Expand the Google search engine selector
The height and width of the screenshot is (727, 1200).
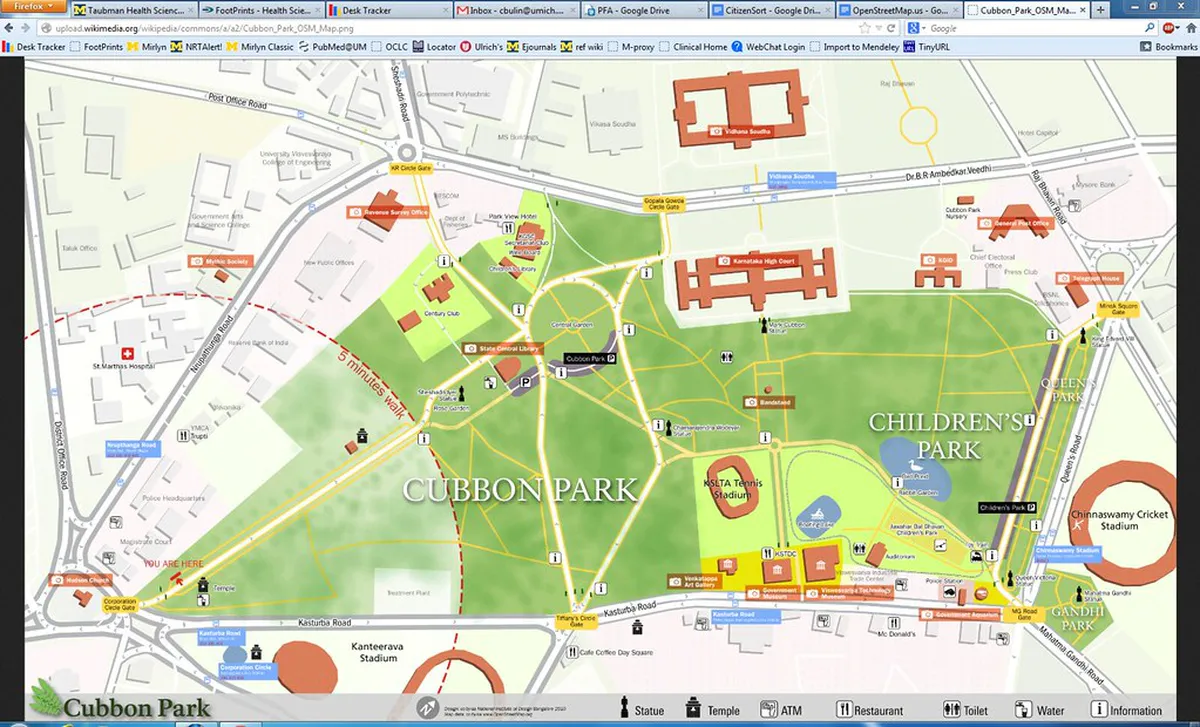click(x=914, y=28)
